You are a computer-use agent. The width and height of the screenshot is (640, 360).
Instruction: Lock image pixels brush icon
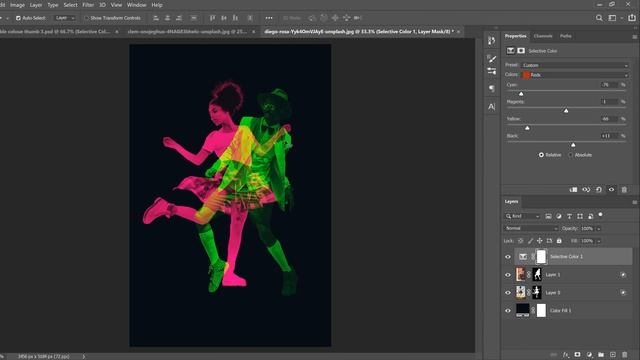coord(530,241)
